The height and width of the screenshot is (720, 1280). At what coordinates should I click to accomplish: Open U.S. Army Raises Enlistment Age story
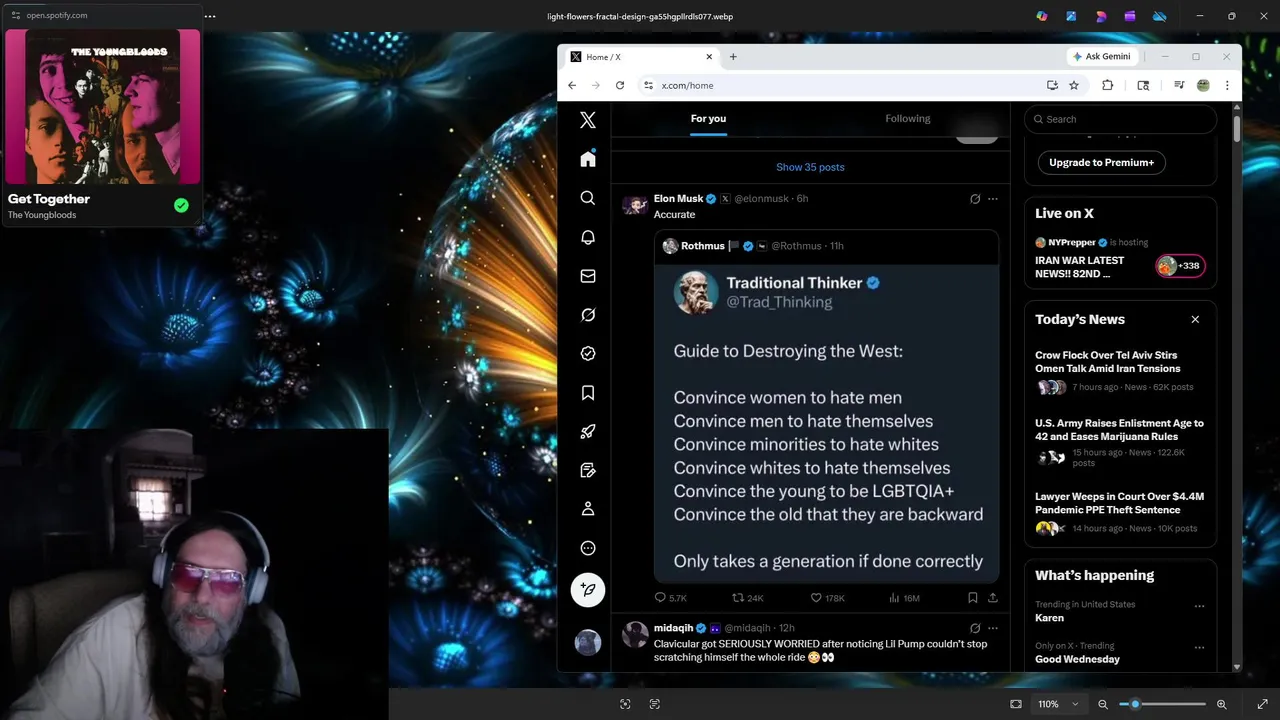click(1119, 430)
